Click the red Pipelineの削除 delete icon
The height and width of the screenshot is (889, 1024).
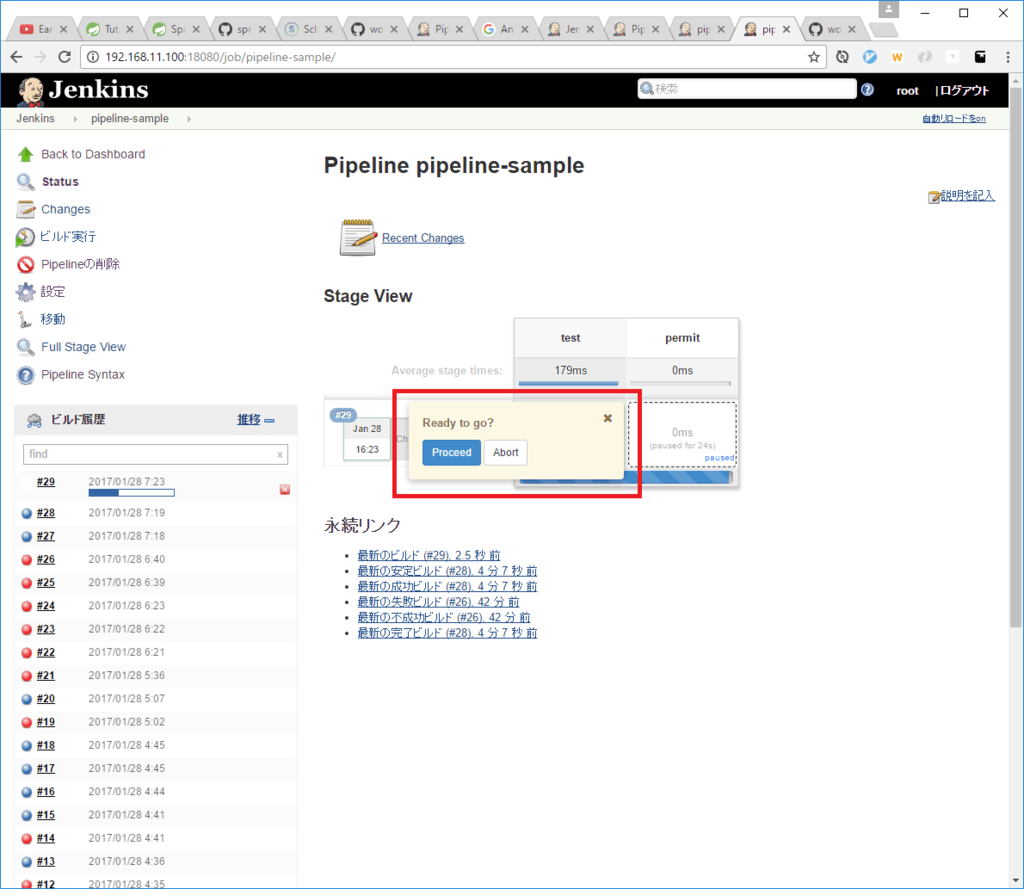[x=25, y=265]
